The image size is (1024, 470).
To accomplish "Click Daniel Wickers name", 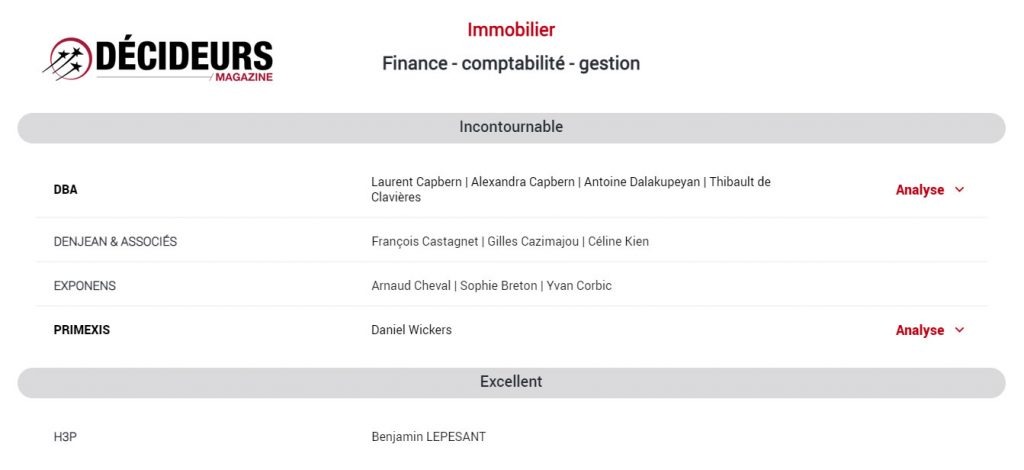I will [x=411, y=330].
